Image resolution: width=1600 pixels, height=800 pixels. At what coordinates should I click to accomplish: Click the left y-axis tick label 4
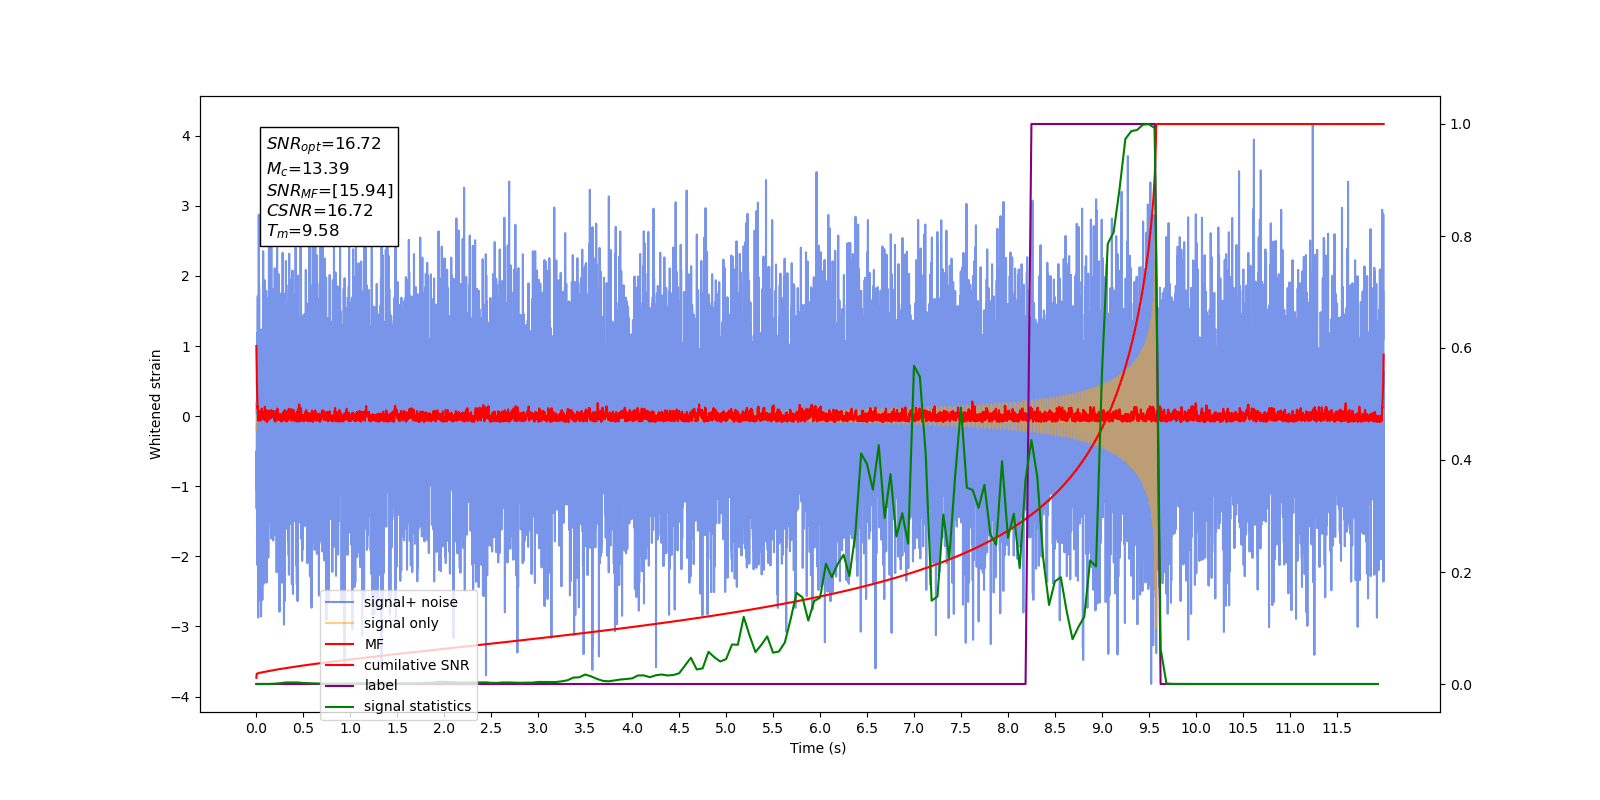[185, 136]
